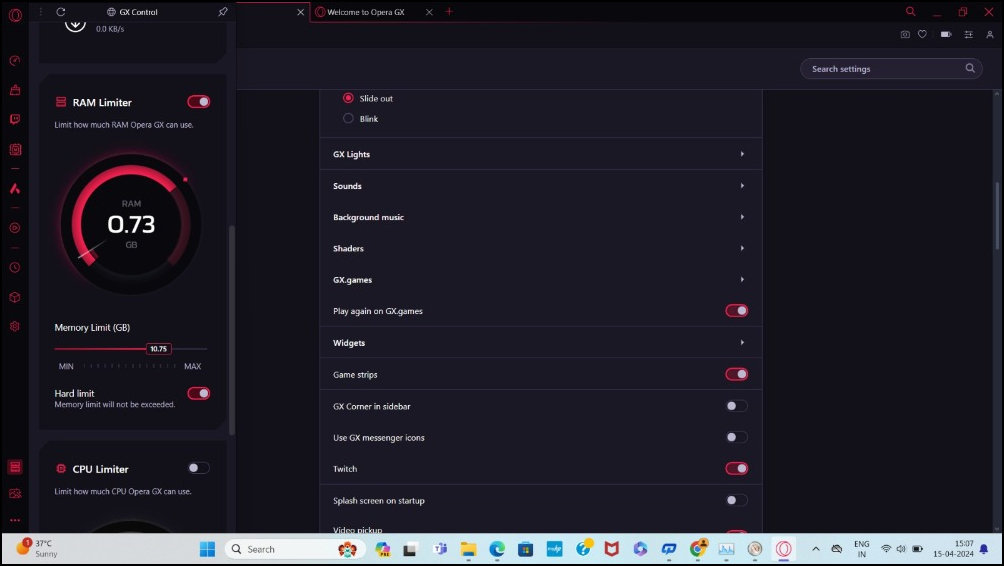Turn off the Hard limit toggle

[x=198, y=393]
